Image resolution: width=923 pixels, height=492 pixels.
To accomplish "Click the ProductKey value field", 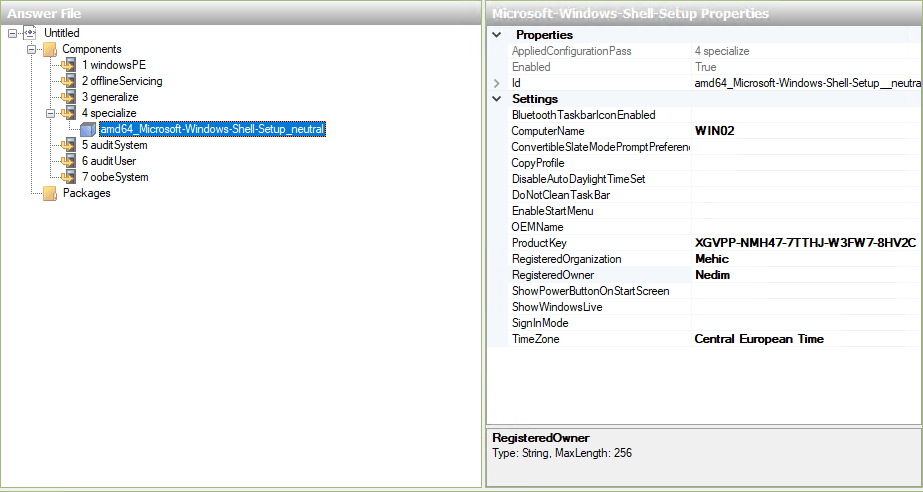I will click(804, 243).
